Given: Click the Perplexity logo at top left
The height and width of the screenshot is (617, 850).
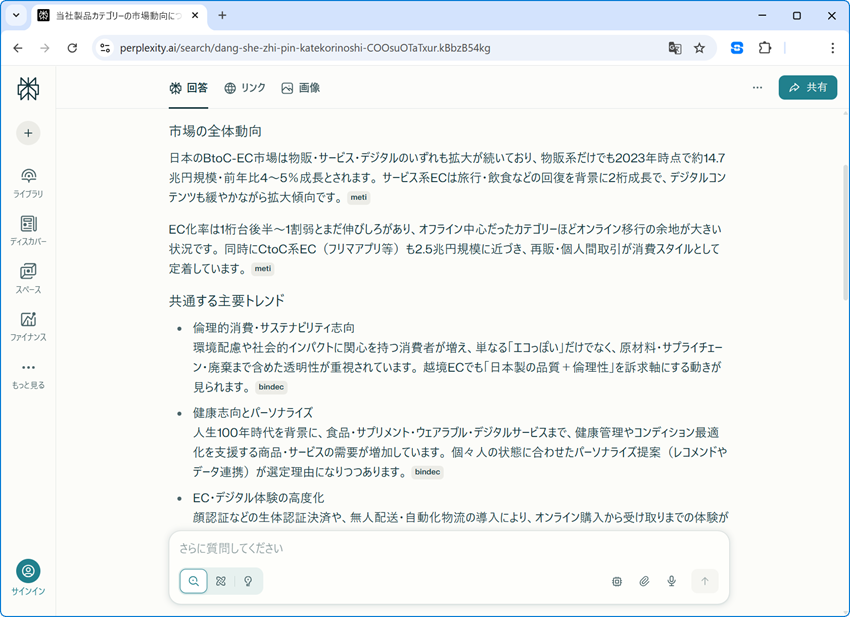Looking at the screenshot, I should pyautogui.click(x=28, y=88).
